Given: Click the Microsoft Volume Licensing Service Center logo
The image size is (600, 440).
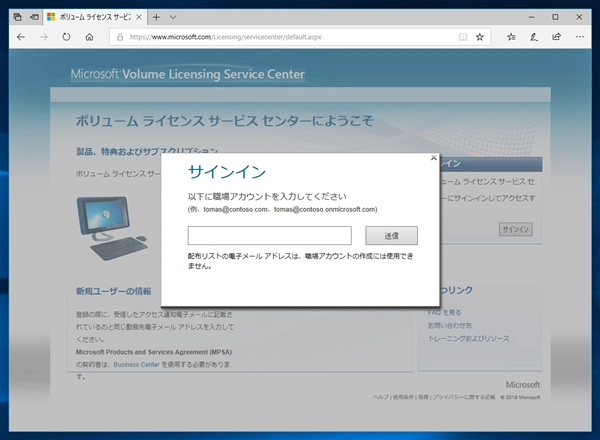Looking at the screenshot, I should [188, 74].
